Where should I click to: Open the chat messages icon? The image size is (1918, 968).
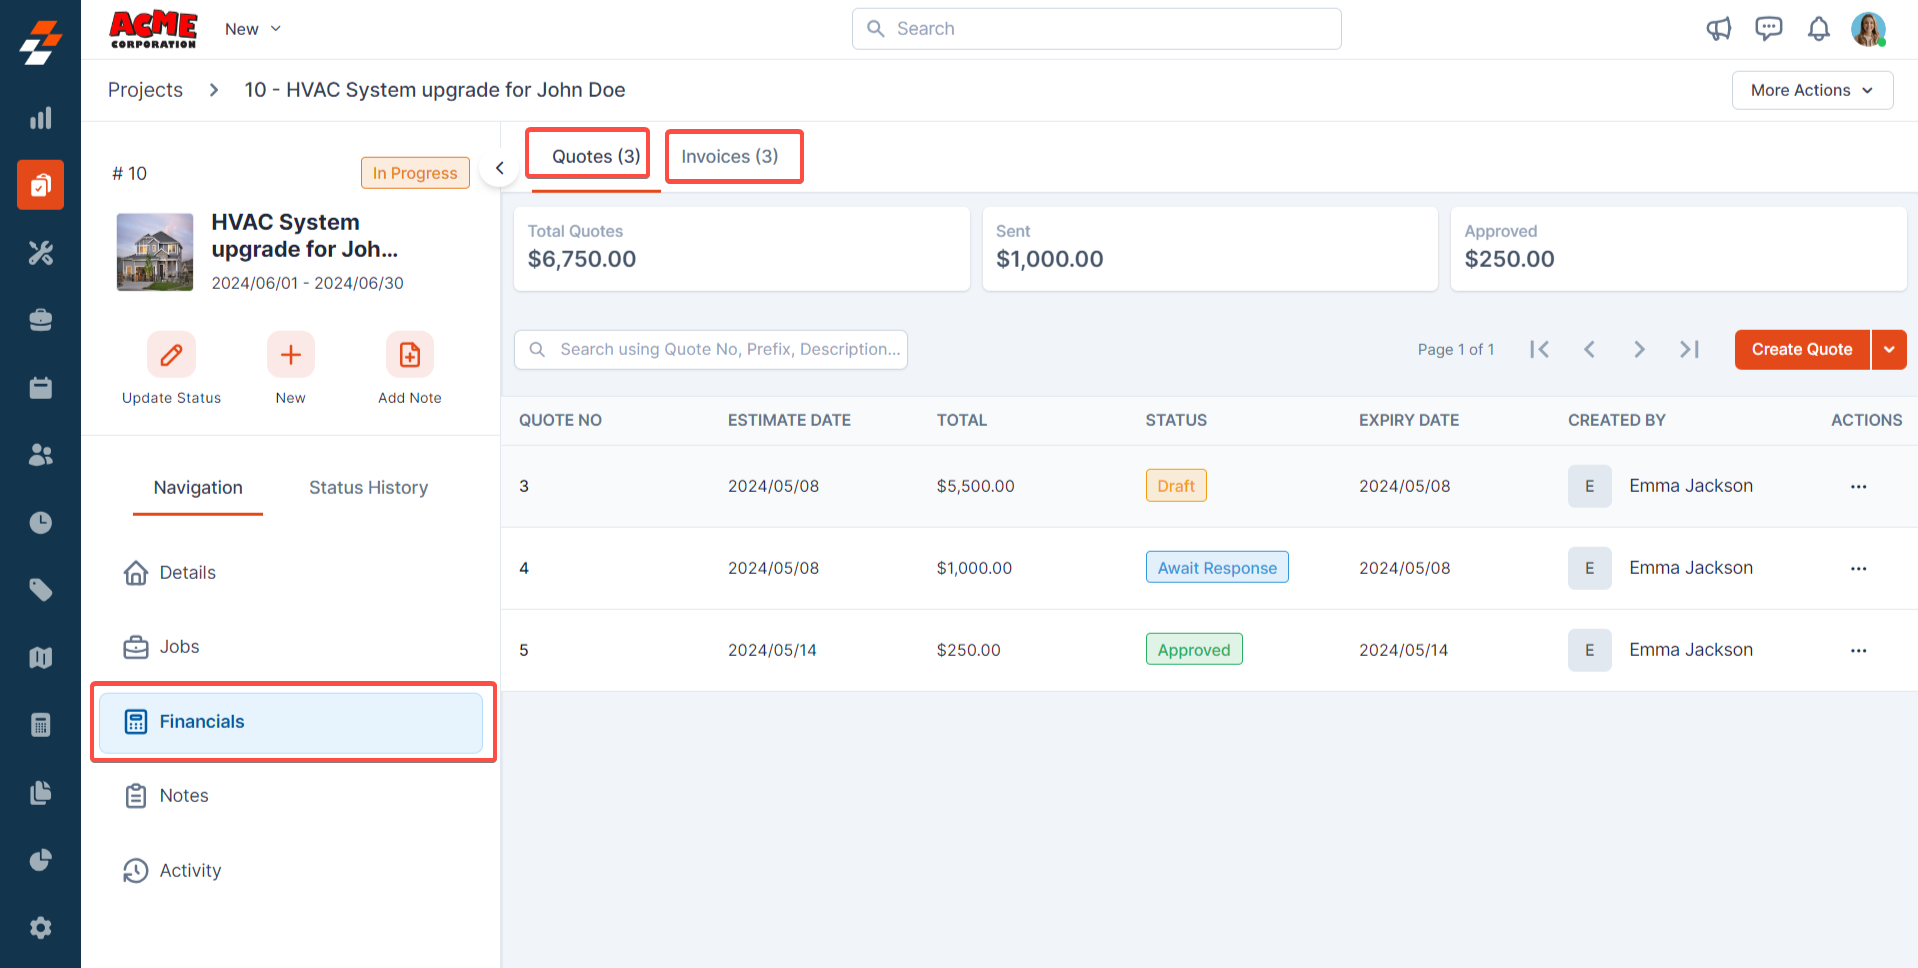(1768, 29)
